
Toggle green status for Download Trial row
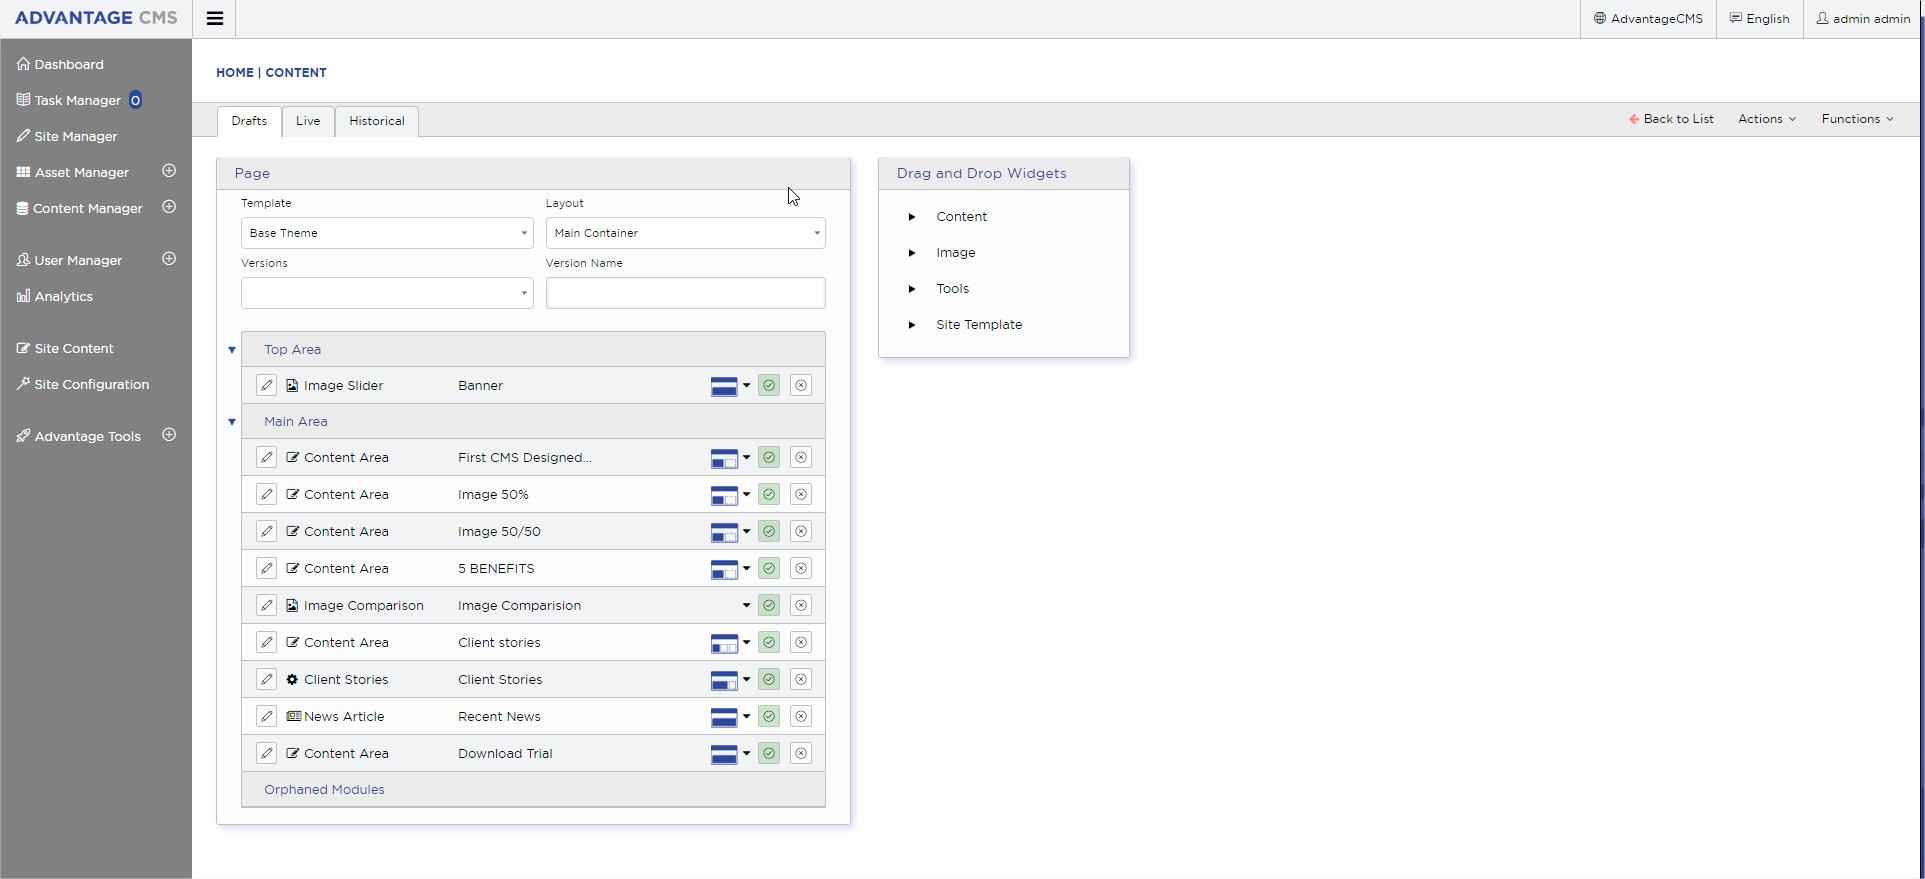pos(769,753)
